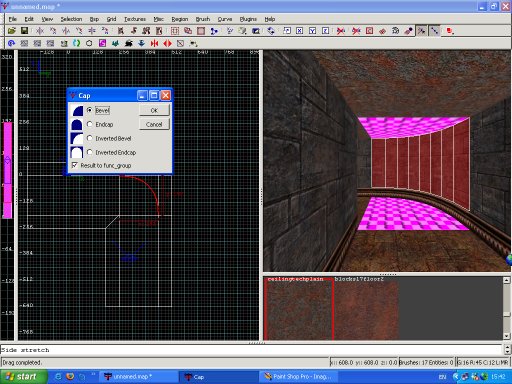Open the Textures menu

coord(135,19)
